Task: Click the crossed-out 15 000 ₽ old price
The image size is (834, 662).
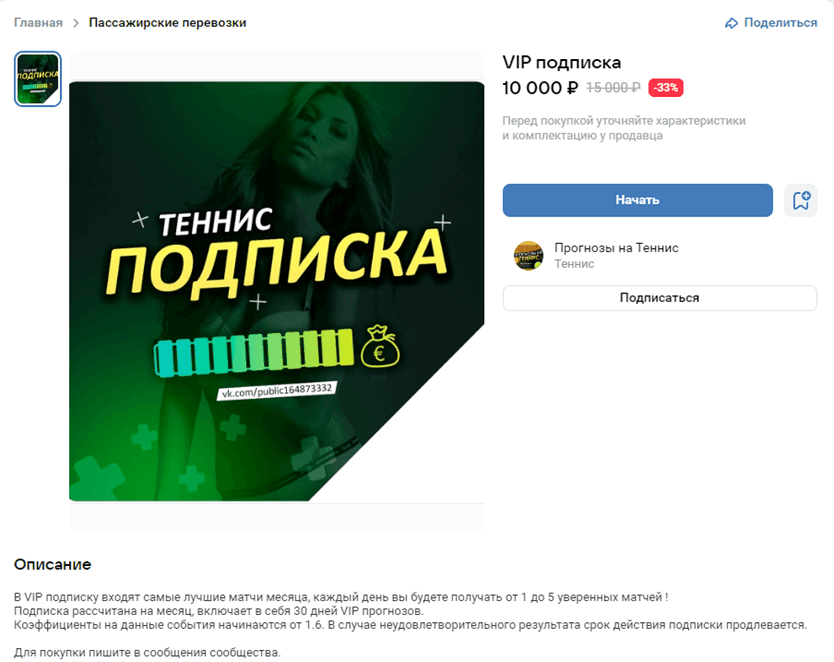Action: (x=613, y=88)
